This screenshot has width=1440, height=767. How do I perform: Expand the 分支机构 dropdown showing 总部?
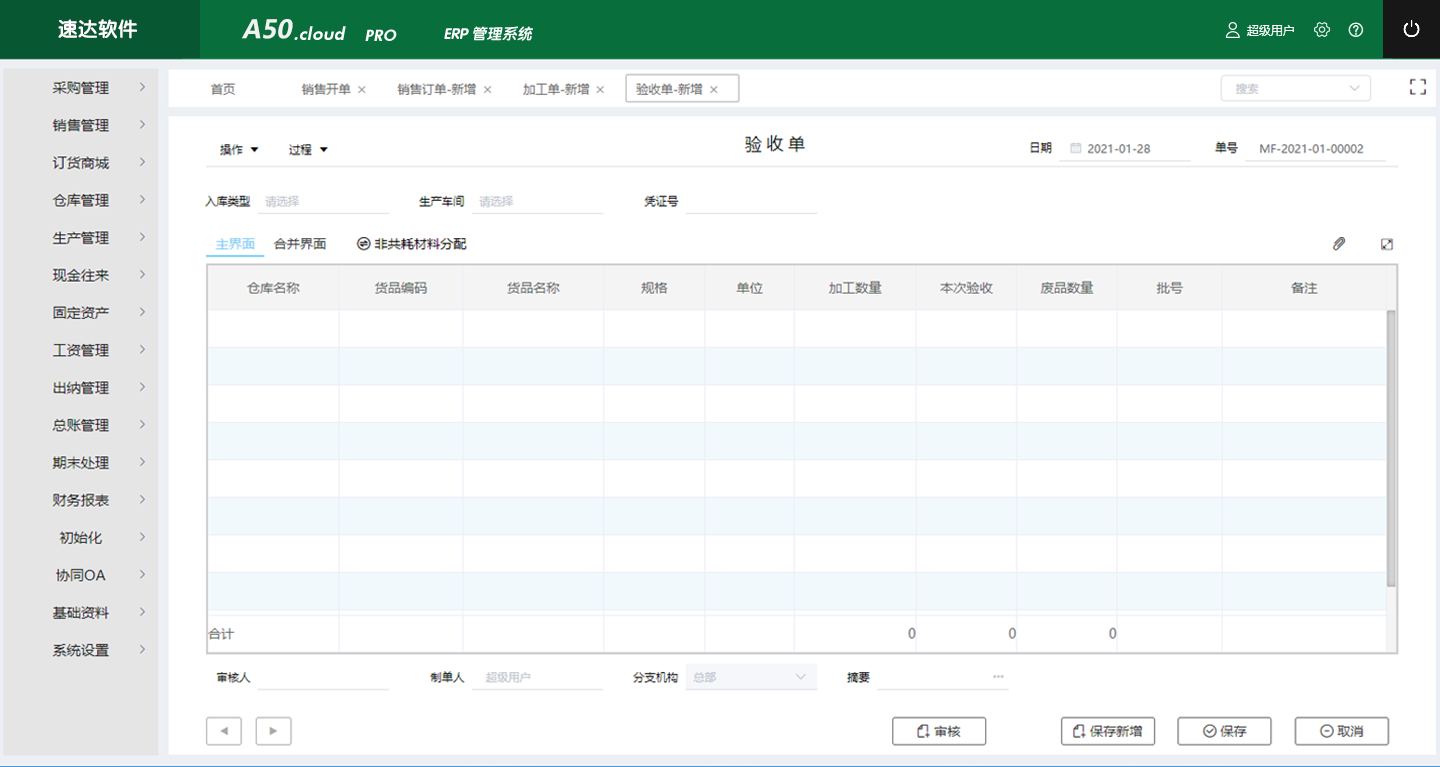tap(750, 677)
